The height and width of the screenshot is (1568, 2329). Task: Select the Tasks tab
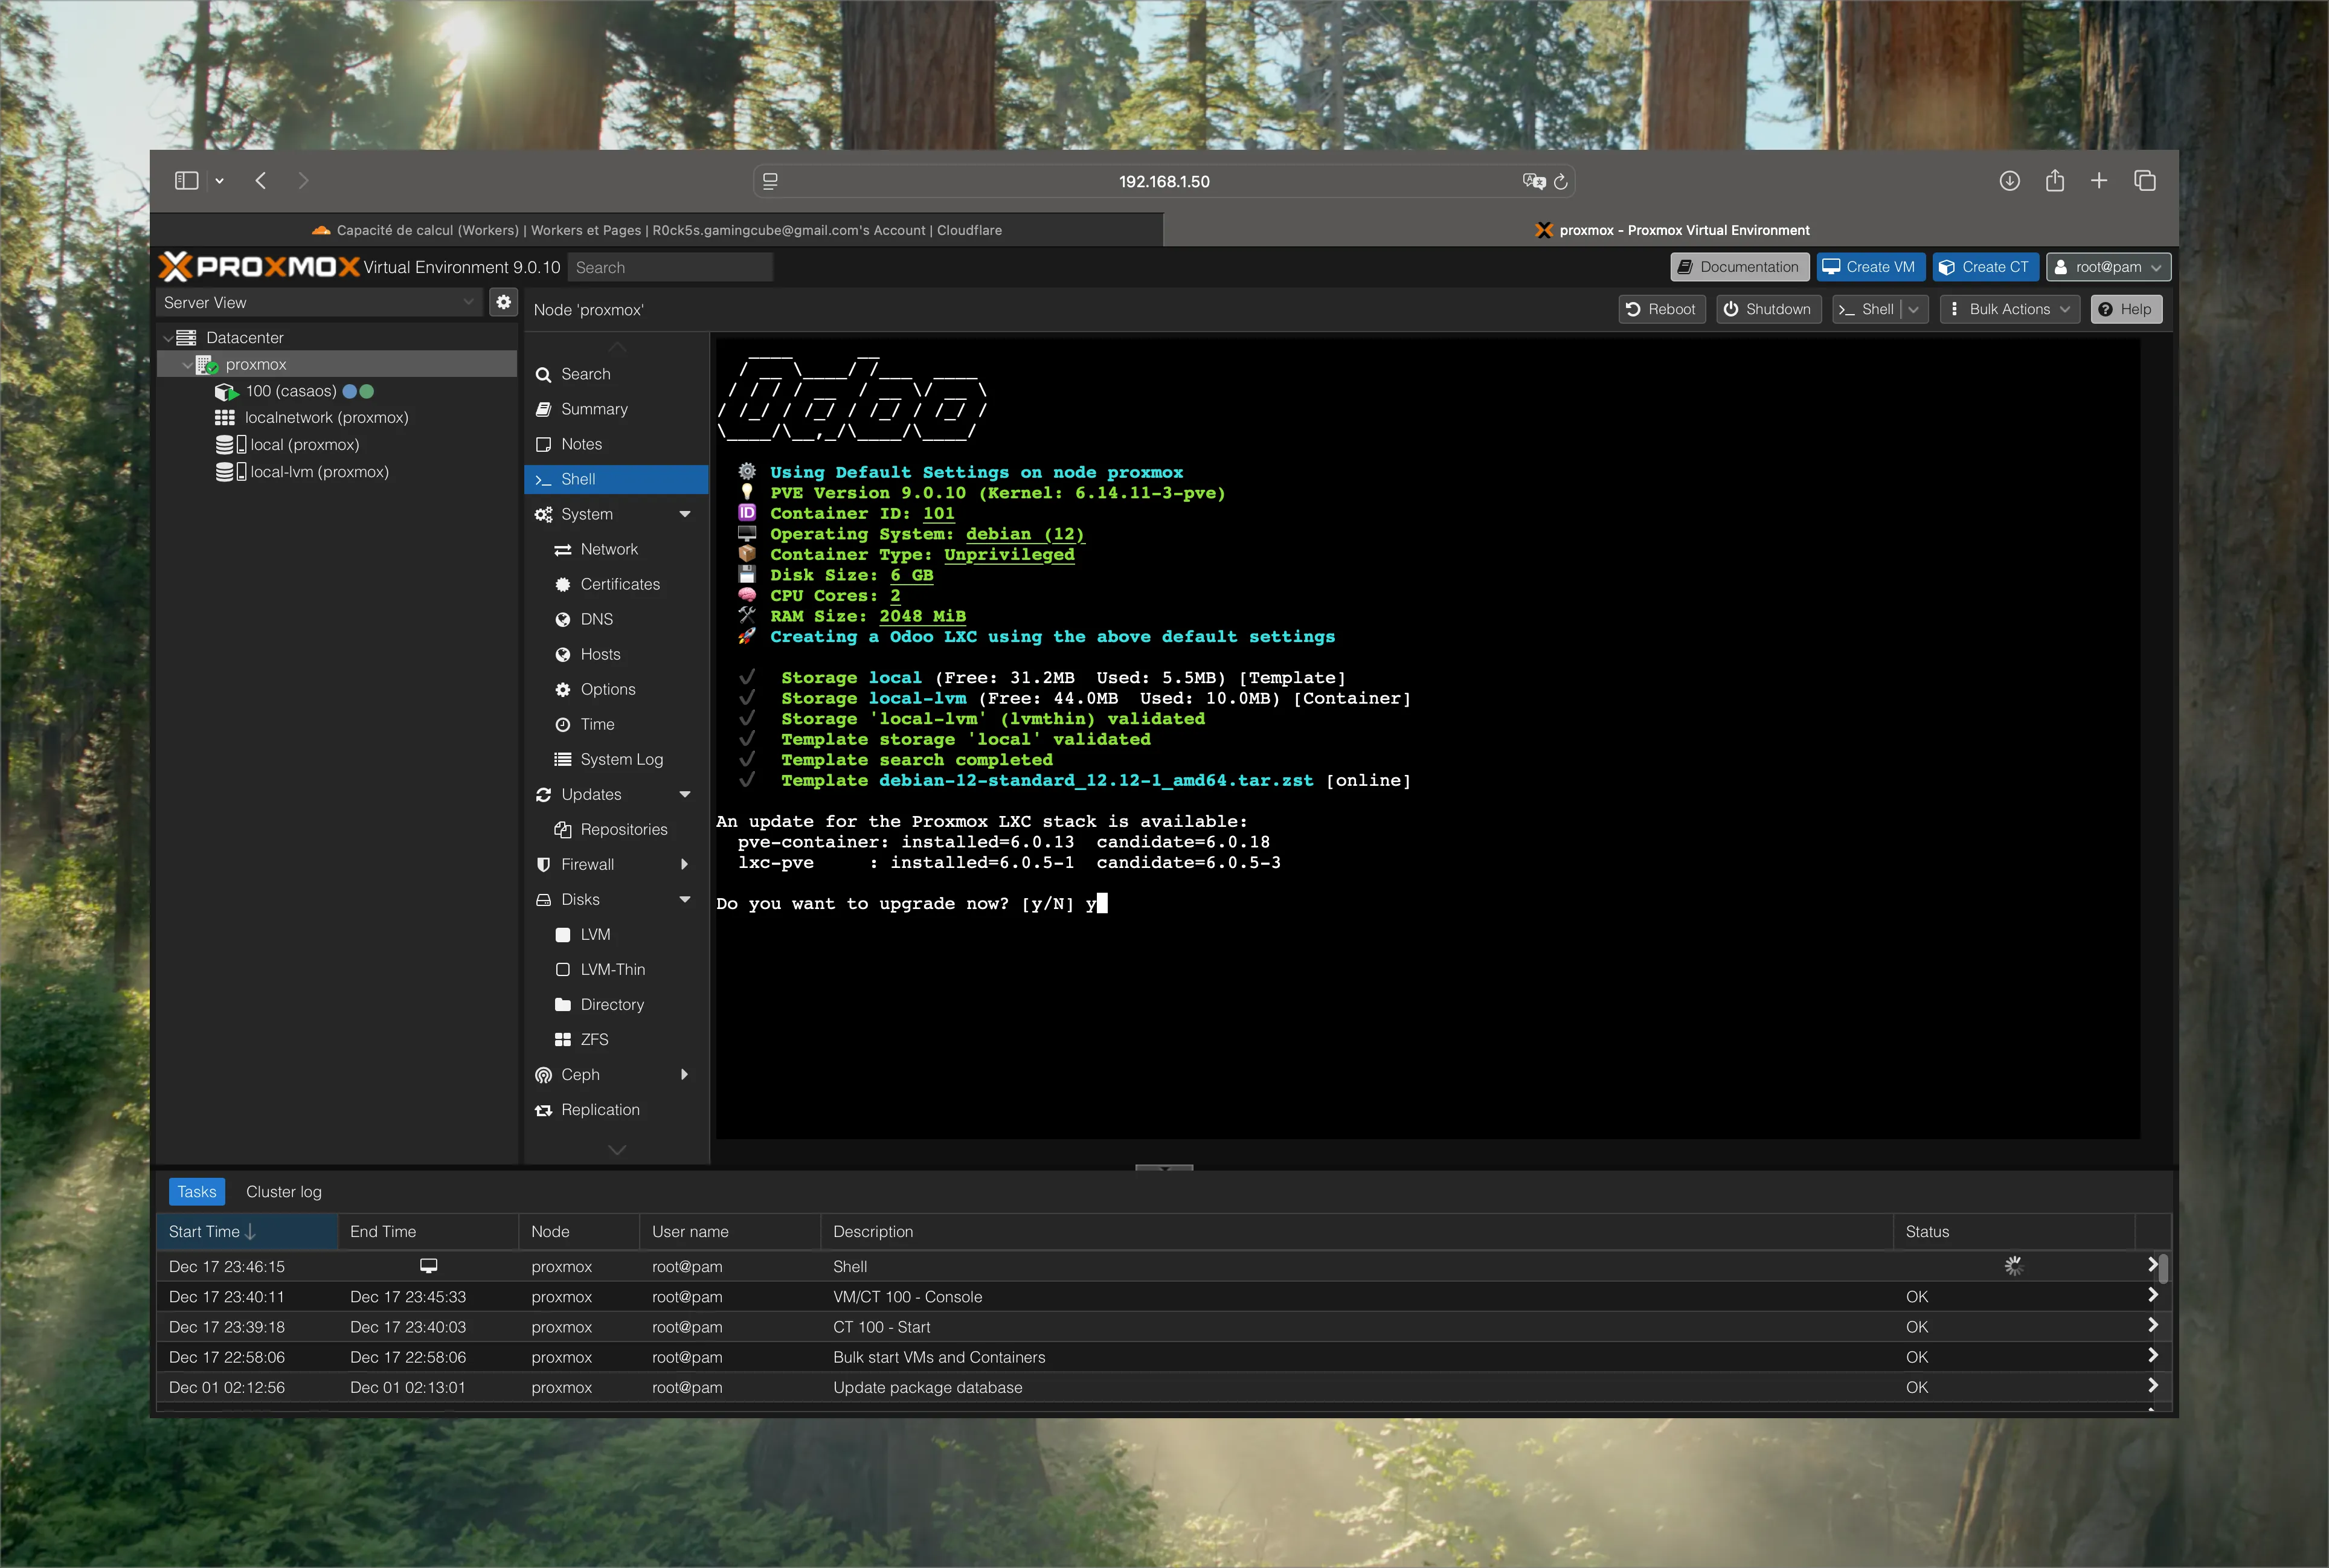[196, 1191]
